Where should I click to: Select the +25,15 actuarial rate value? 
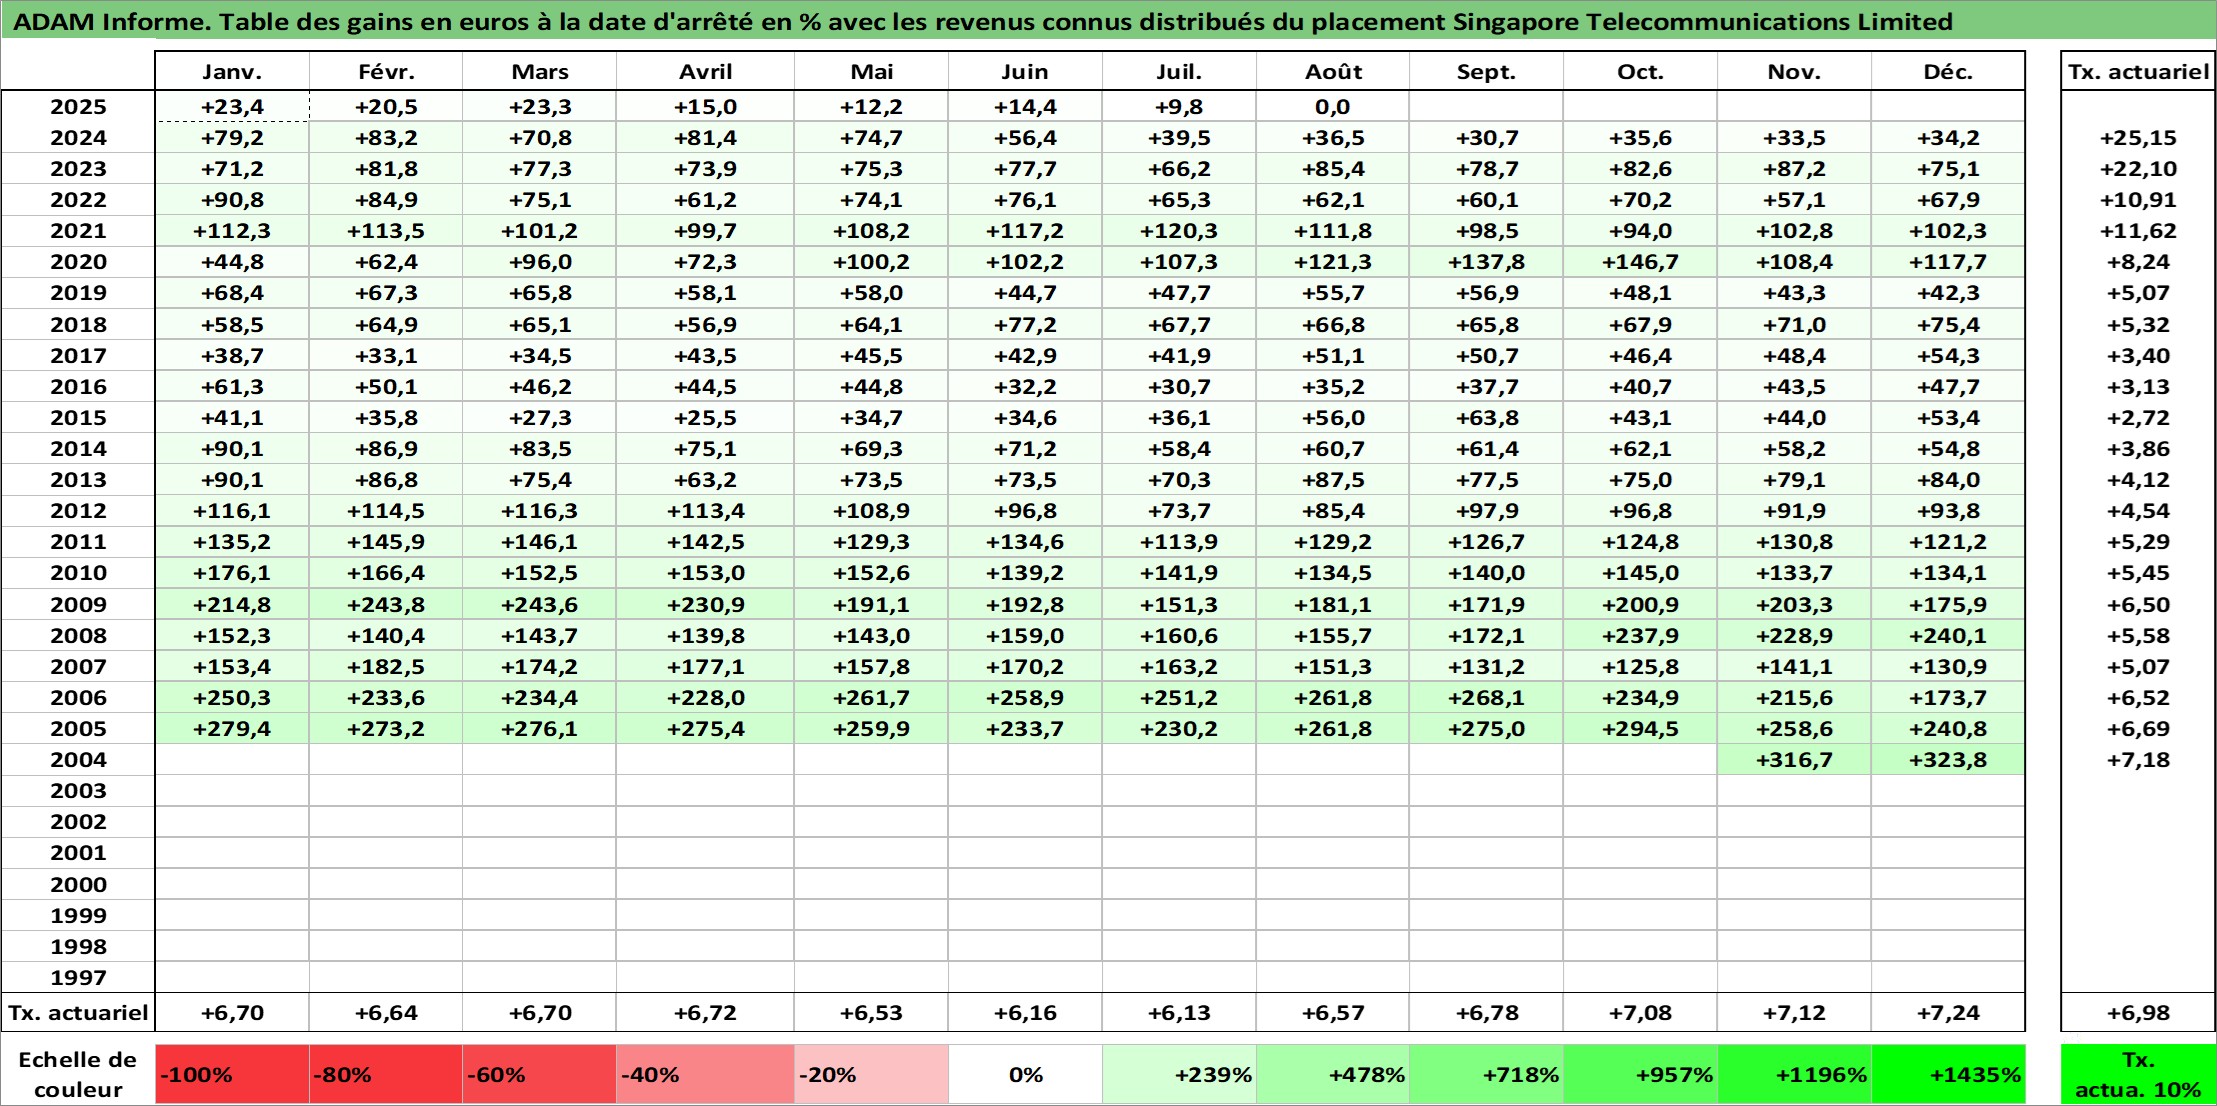pyautogui.click(x=2138, y=138)
